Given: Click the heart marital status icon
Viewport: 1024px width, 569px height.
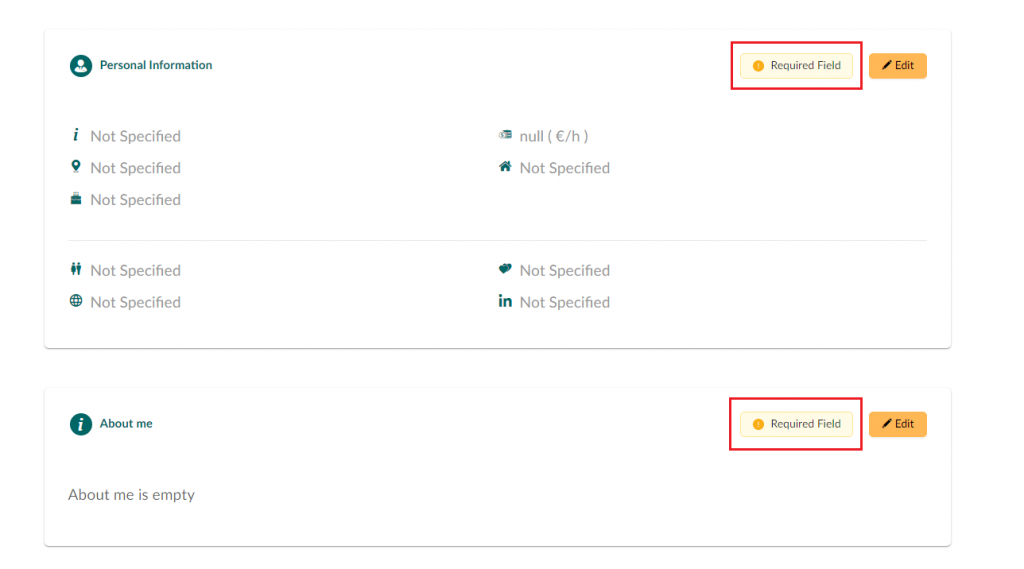Looking at the screenshot, I should [x=505, y=268].
